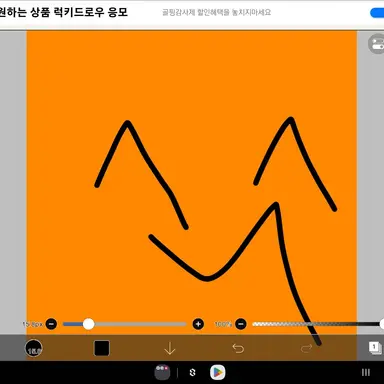
Task: Decrease brush thickness with minus button
Action: pyautogui.click(x=51, y=324)
